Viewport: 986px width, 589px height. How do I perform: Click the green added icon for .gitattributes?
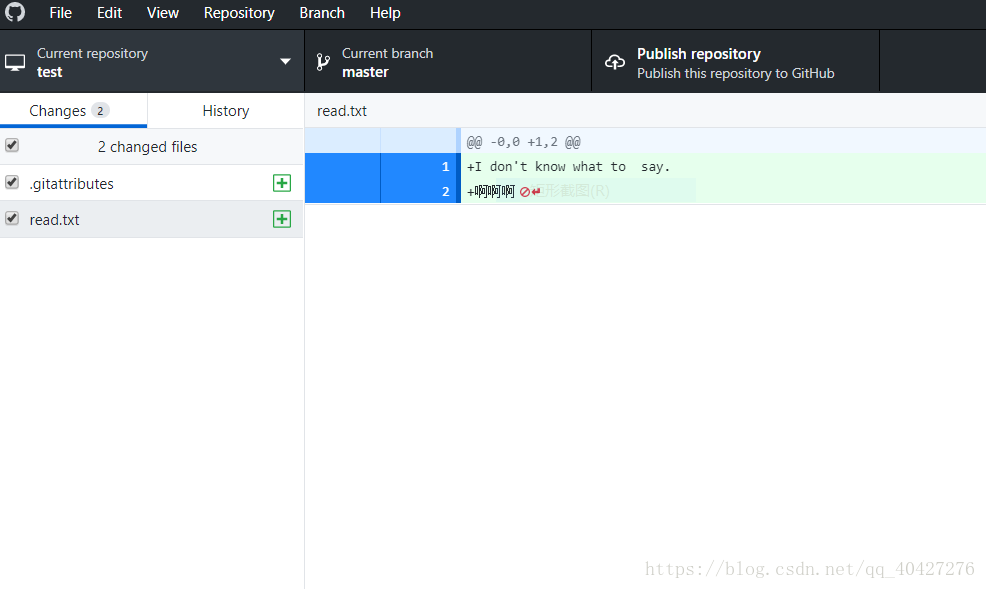coord(282,183)
